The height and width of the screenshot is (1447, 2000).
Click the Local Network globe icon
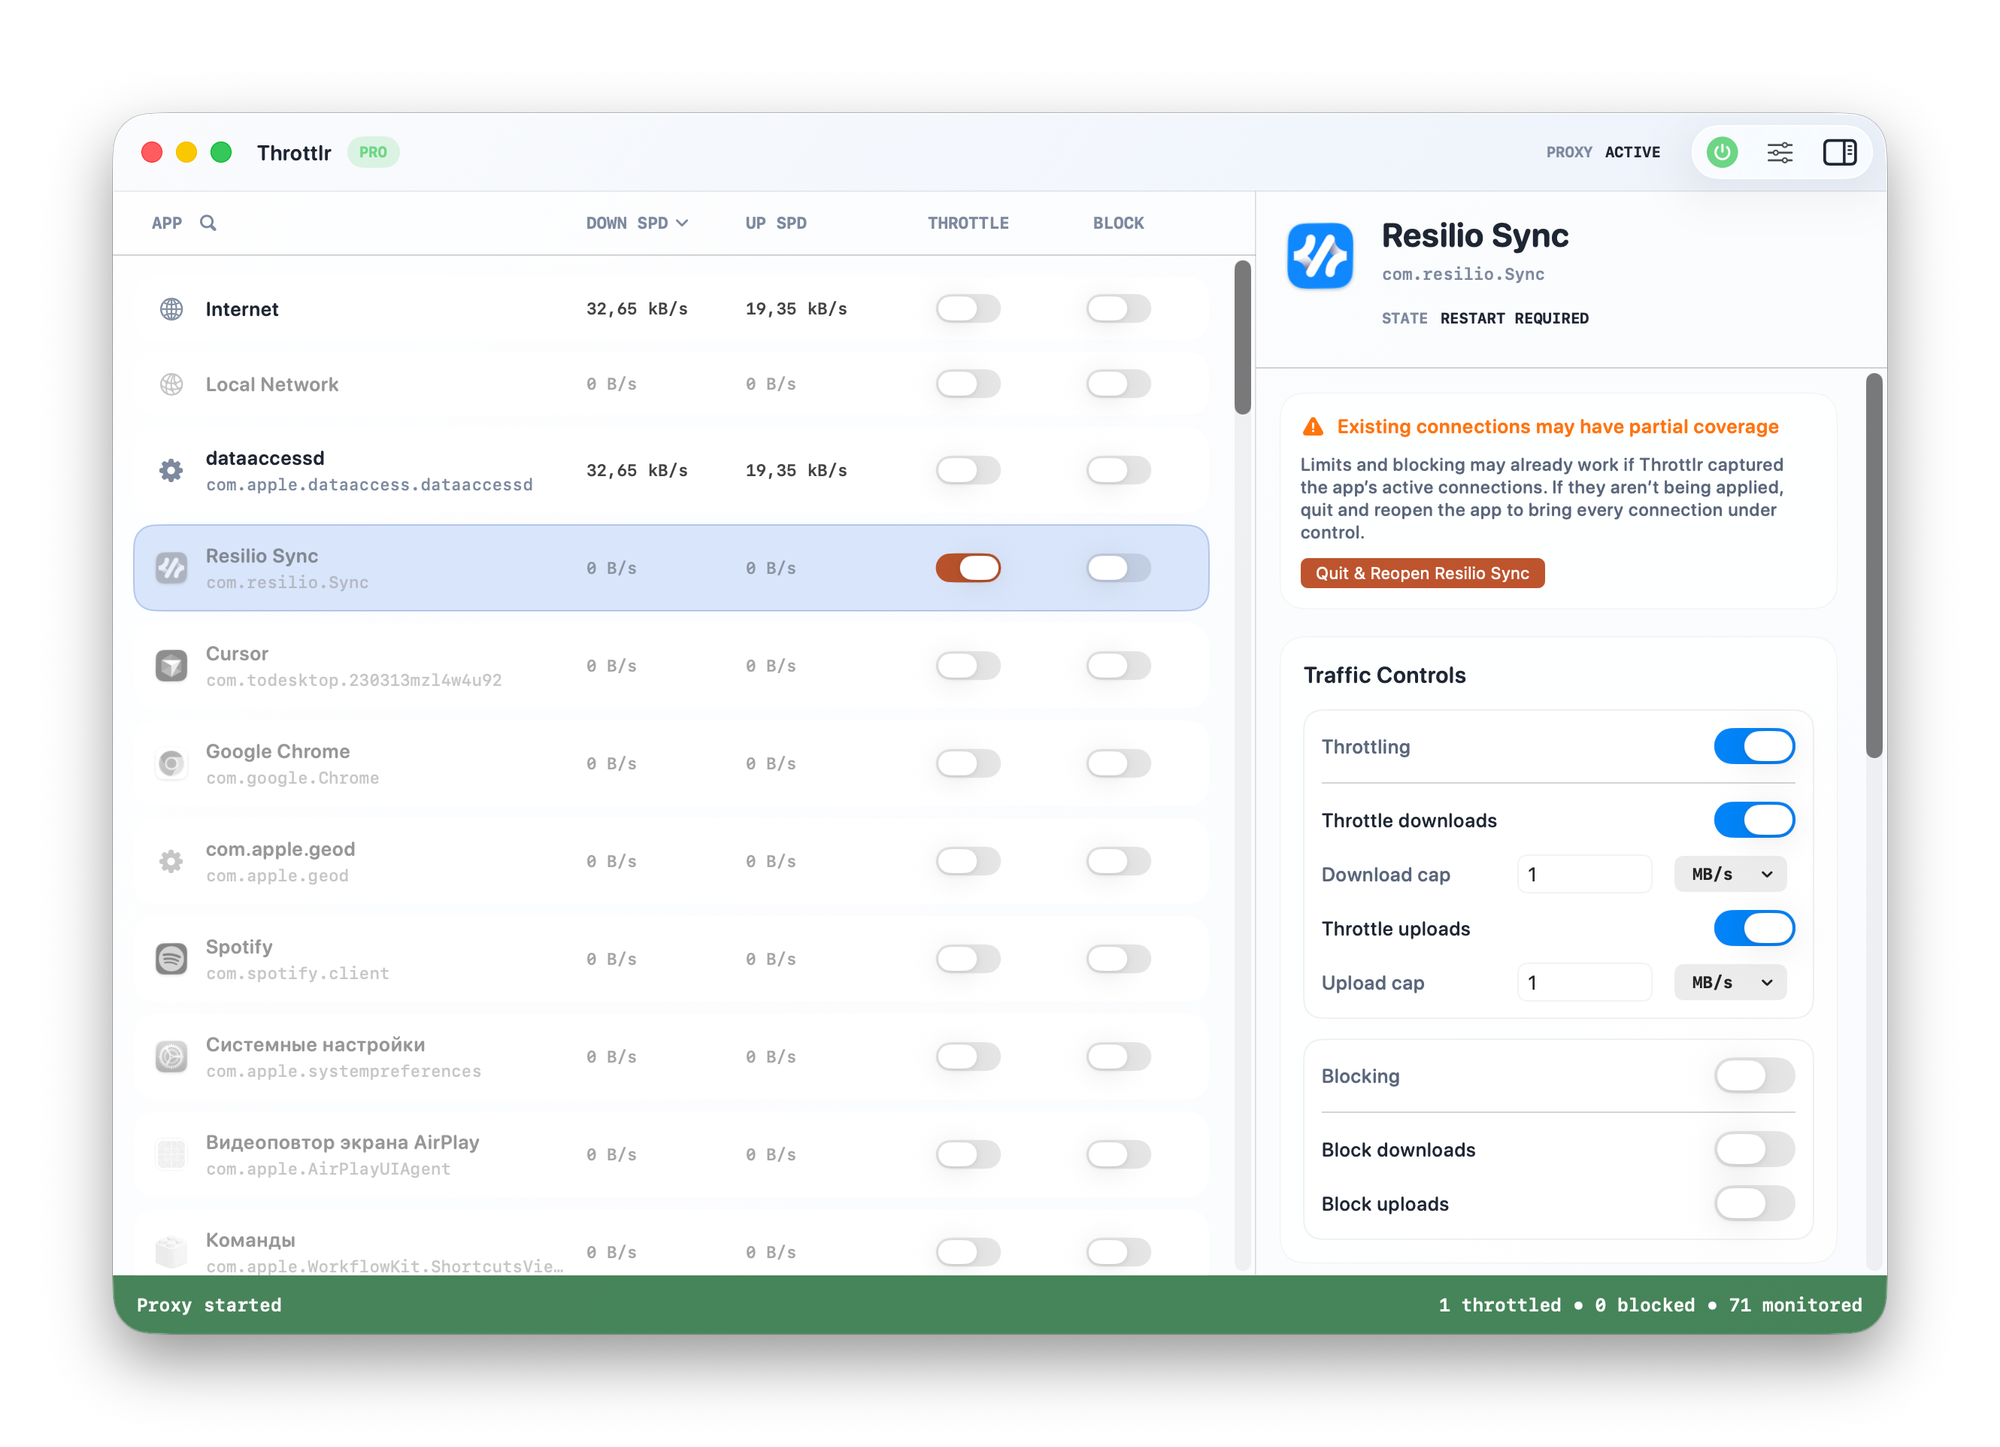coord(172,384)
